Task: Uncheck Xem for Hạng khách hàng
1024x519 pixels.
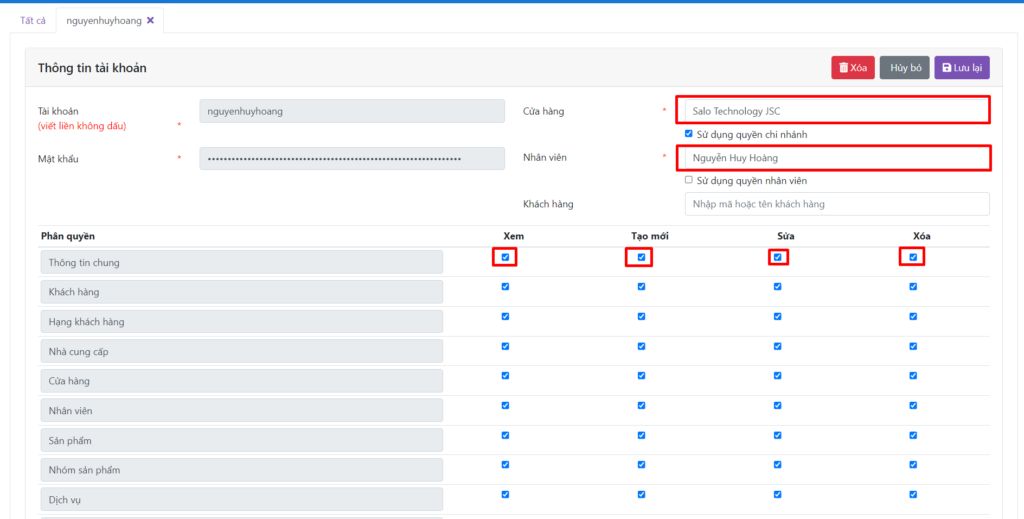Action: pos(505,317)
